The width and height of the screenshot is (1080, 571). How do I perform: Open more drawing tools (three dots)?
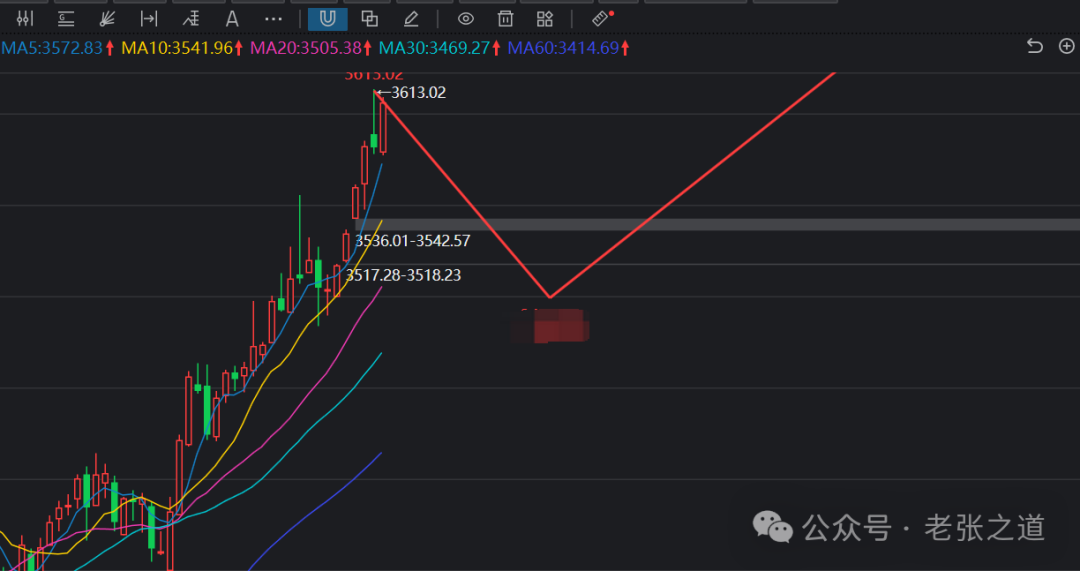273,19
